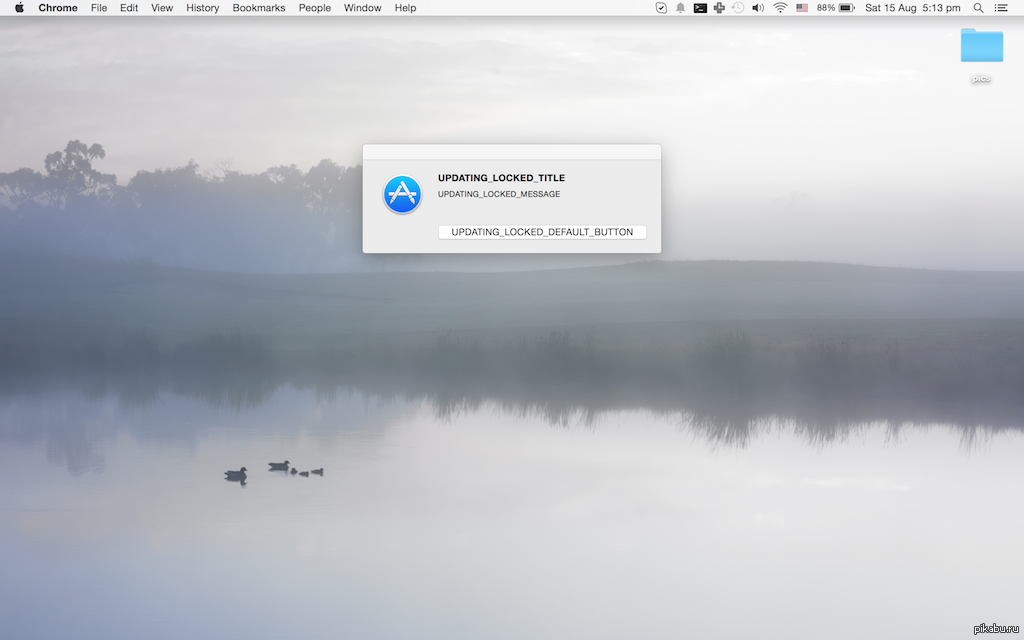Viewport: 1024px width, 640px height.
Task: Open the History menu
Action: click(202, 8)
